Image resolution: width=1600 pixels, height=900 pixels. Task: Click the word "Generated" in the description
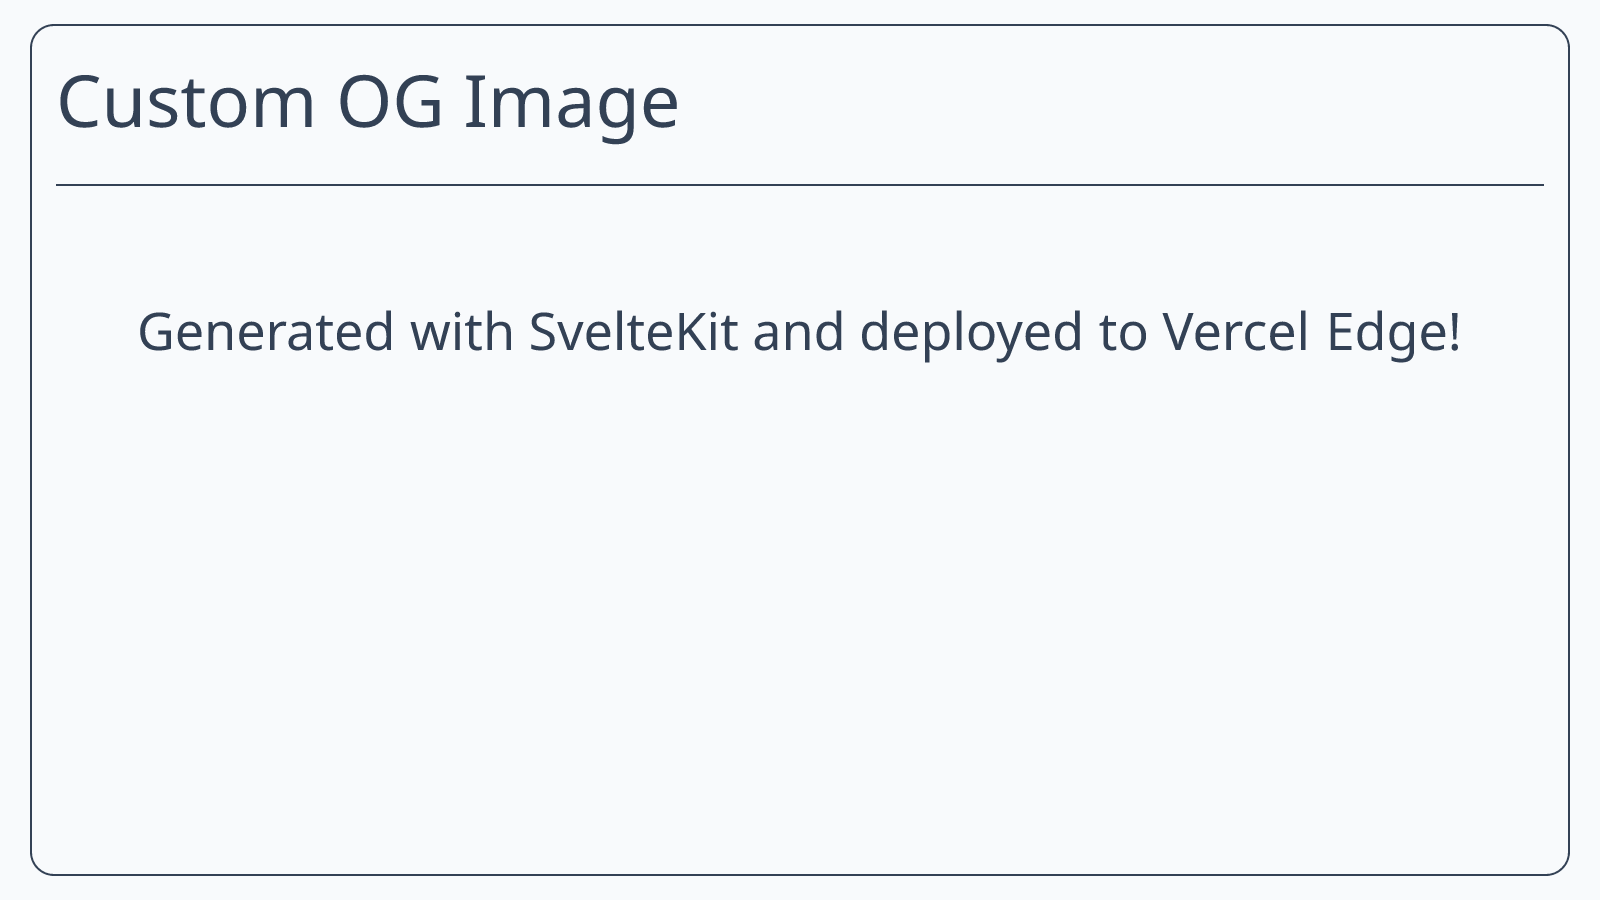pos(266,332)
